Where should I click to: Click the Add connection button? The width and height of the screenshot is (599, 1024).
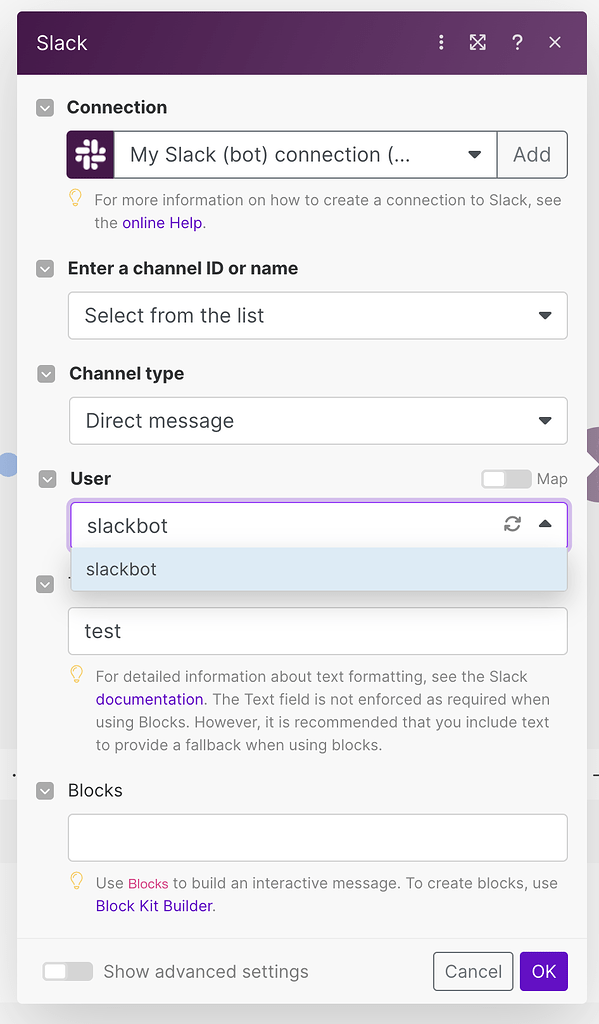click(532, 154)
